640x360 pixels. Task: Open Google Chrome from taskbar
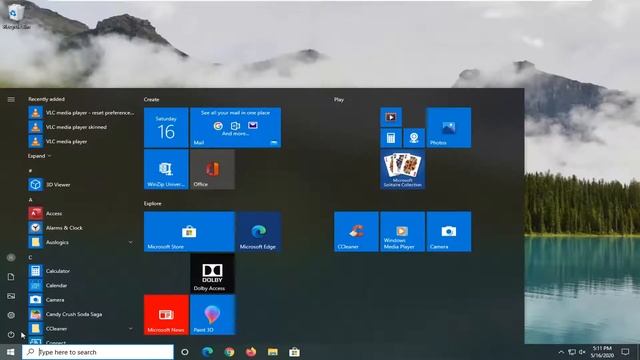tap(229, 352)
